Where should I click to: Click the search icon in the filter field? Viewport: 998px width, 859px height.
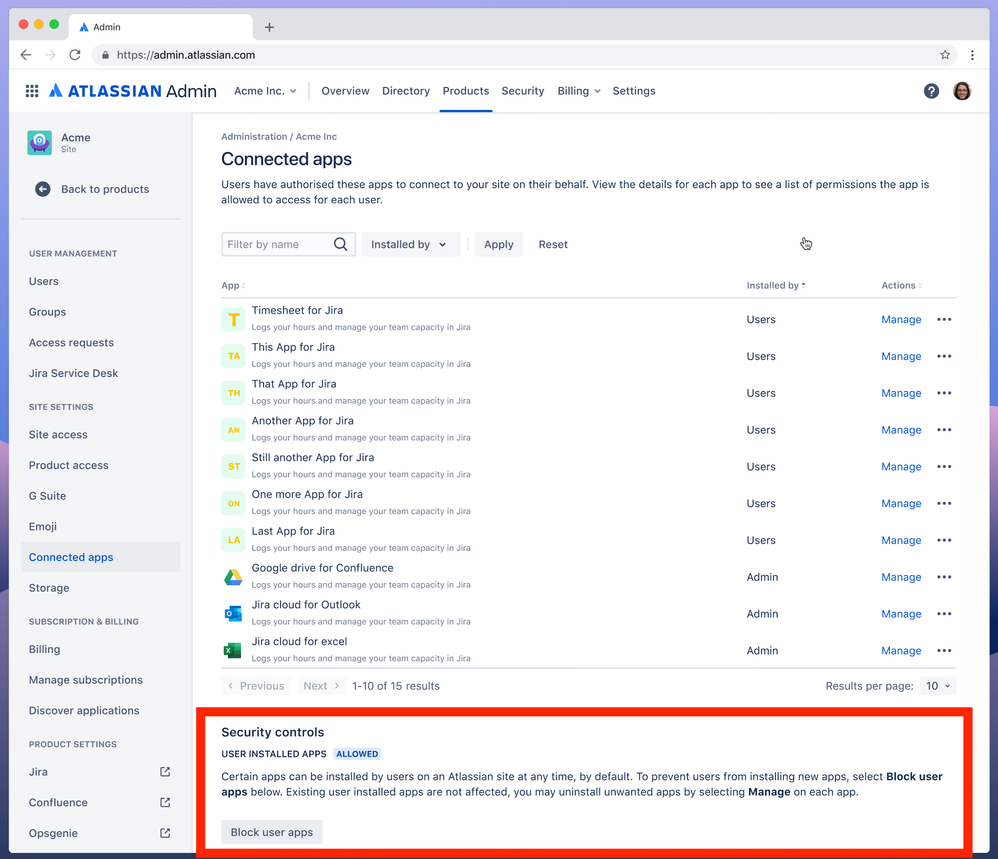(341, 244)
